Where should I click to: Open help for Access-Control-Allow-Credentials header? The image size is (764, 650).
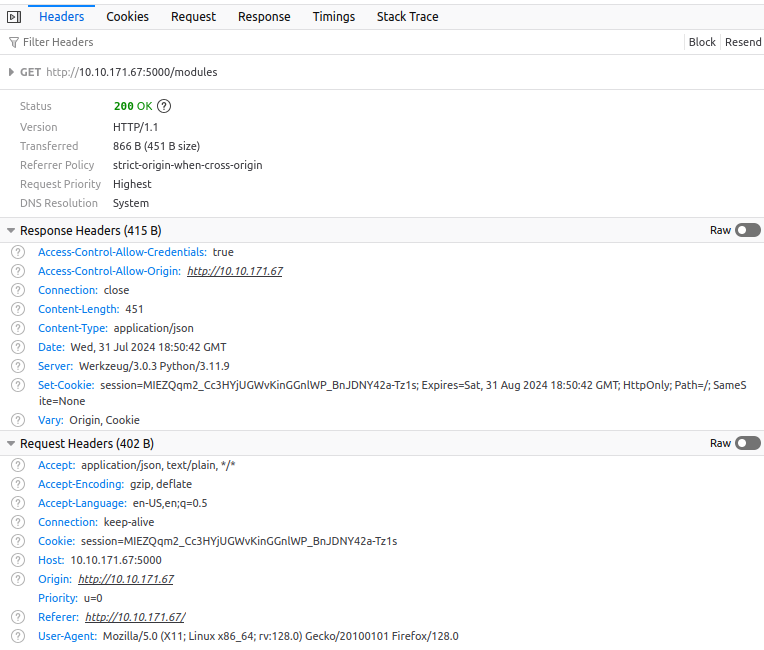click(x=18, y=252)
